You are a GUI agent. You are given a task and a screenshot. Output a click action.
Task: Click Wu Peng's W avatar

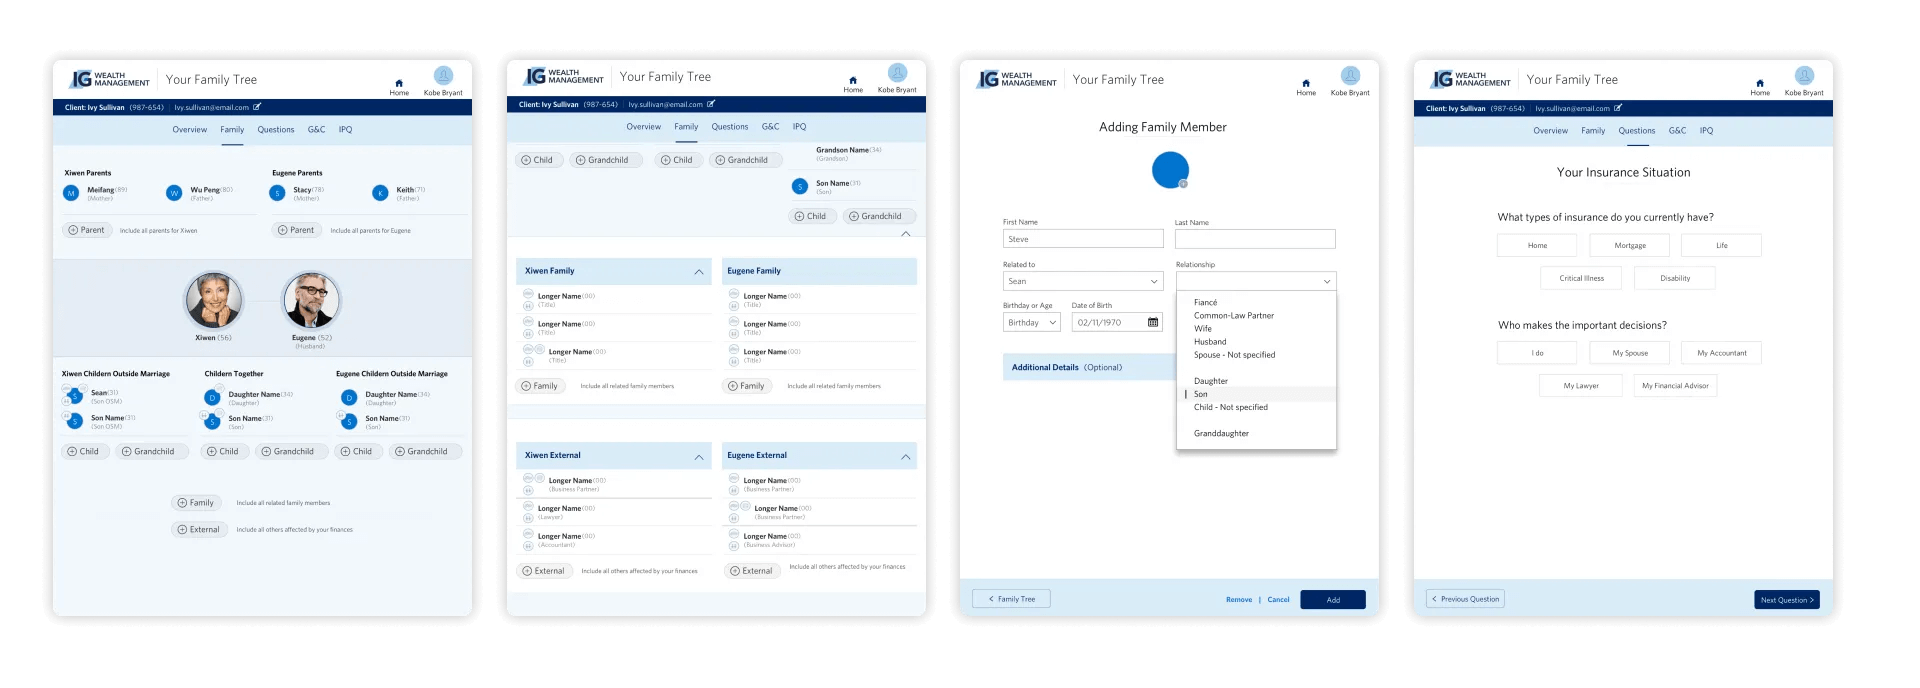tap(174, 193)
